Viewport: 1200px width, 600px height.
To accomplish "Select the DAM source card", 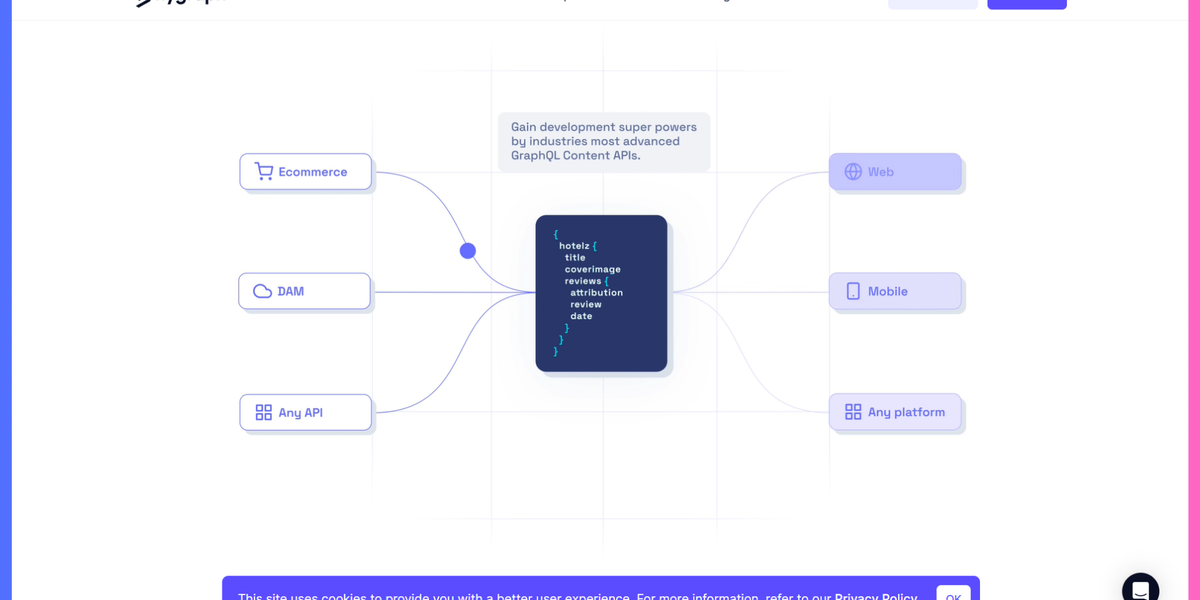I will 304,291.
